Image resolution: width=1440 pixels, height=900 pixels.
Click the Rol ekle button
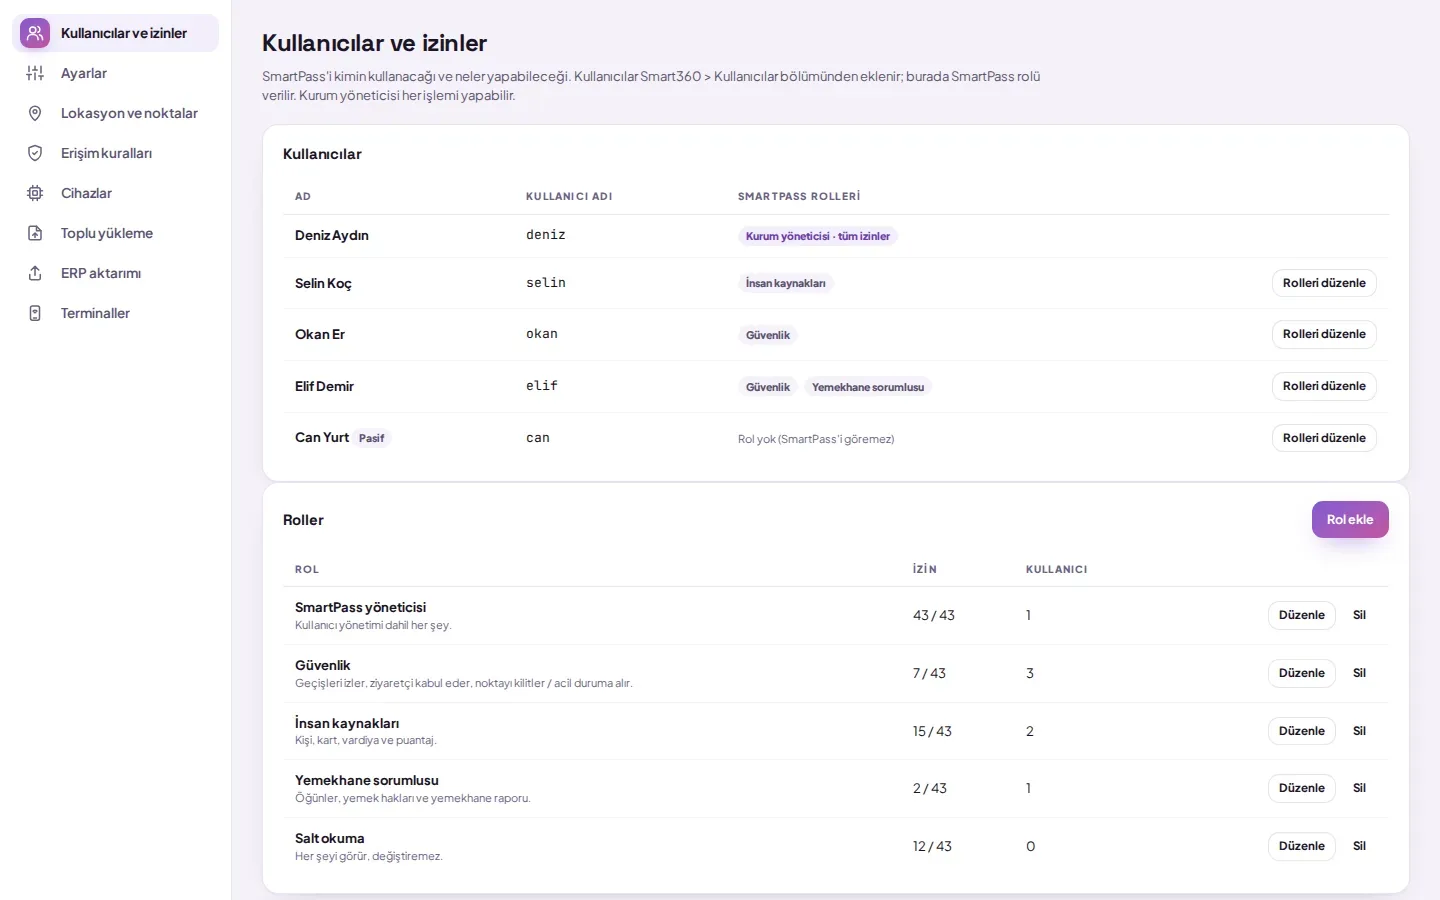(x=1350, y=519)
